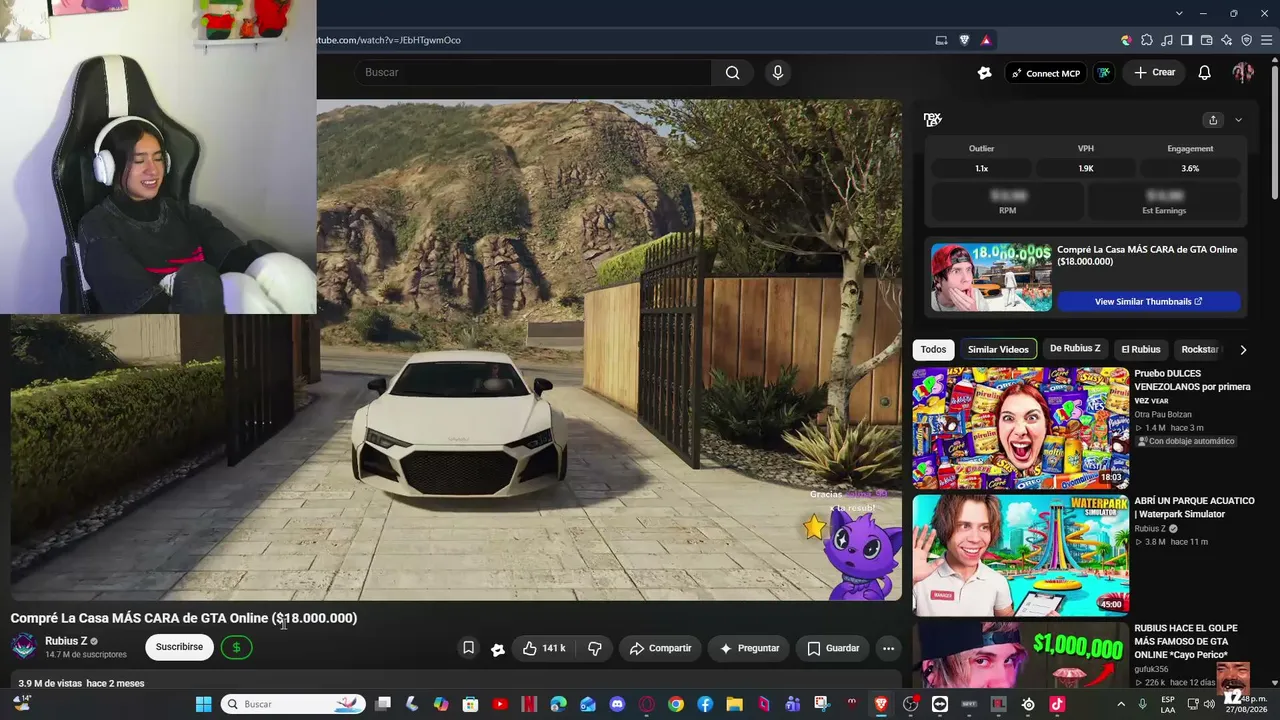
Task: Open Windows Start menu
Action: (x=203, y=704)
